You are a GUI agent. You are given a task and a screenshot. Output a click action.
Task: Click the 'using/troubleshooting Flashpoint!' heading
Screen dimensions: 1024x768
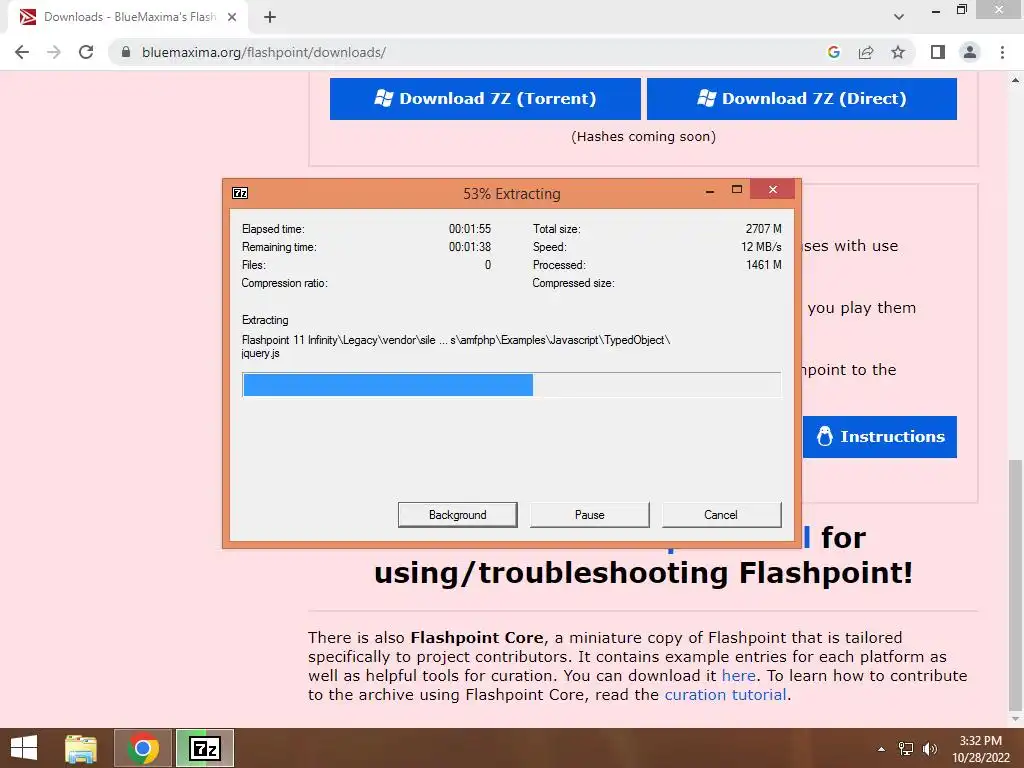(x=643, y=573)
